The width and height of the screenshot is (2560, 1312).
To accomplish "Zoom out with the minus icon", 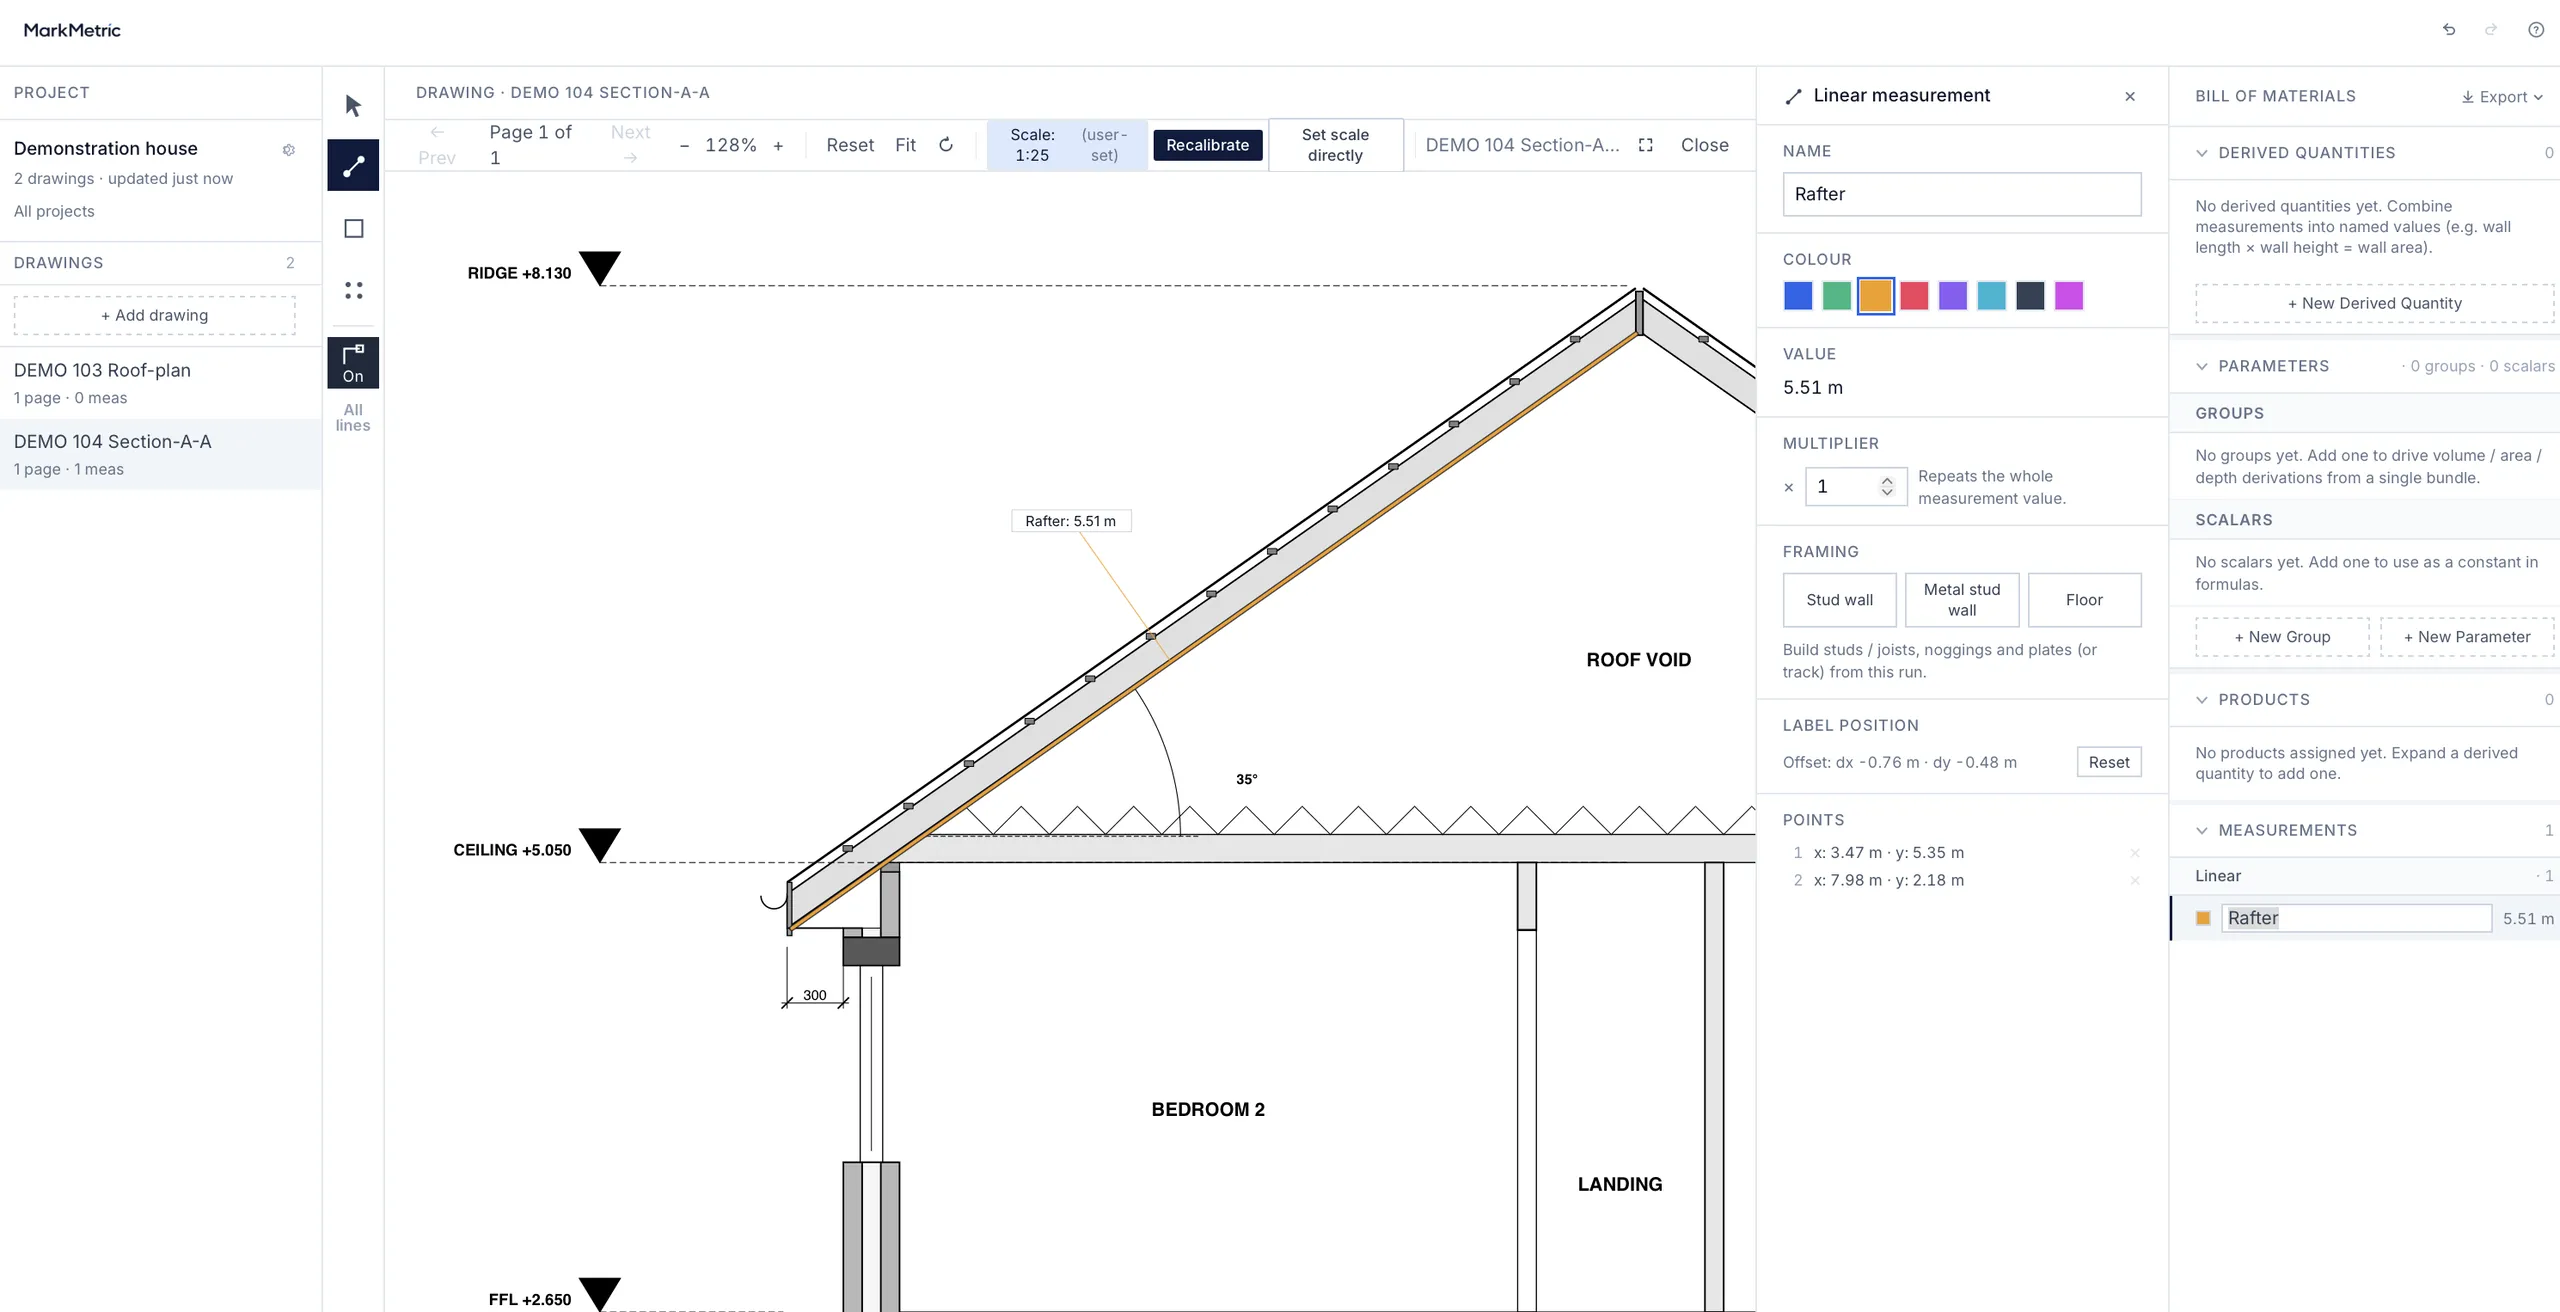I will point(684,146).
